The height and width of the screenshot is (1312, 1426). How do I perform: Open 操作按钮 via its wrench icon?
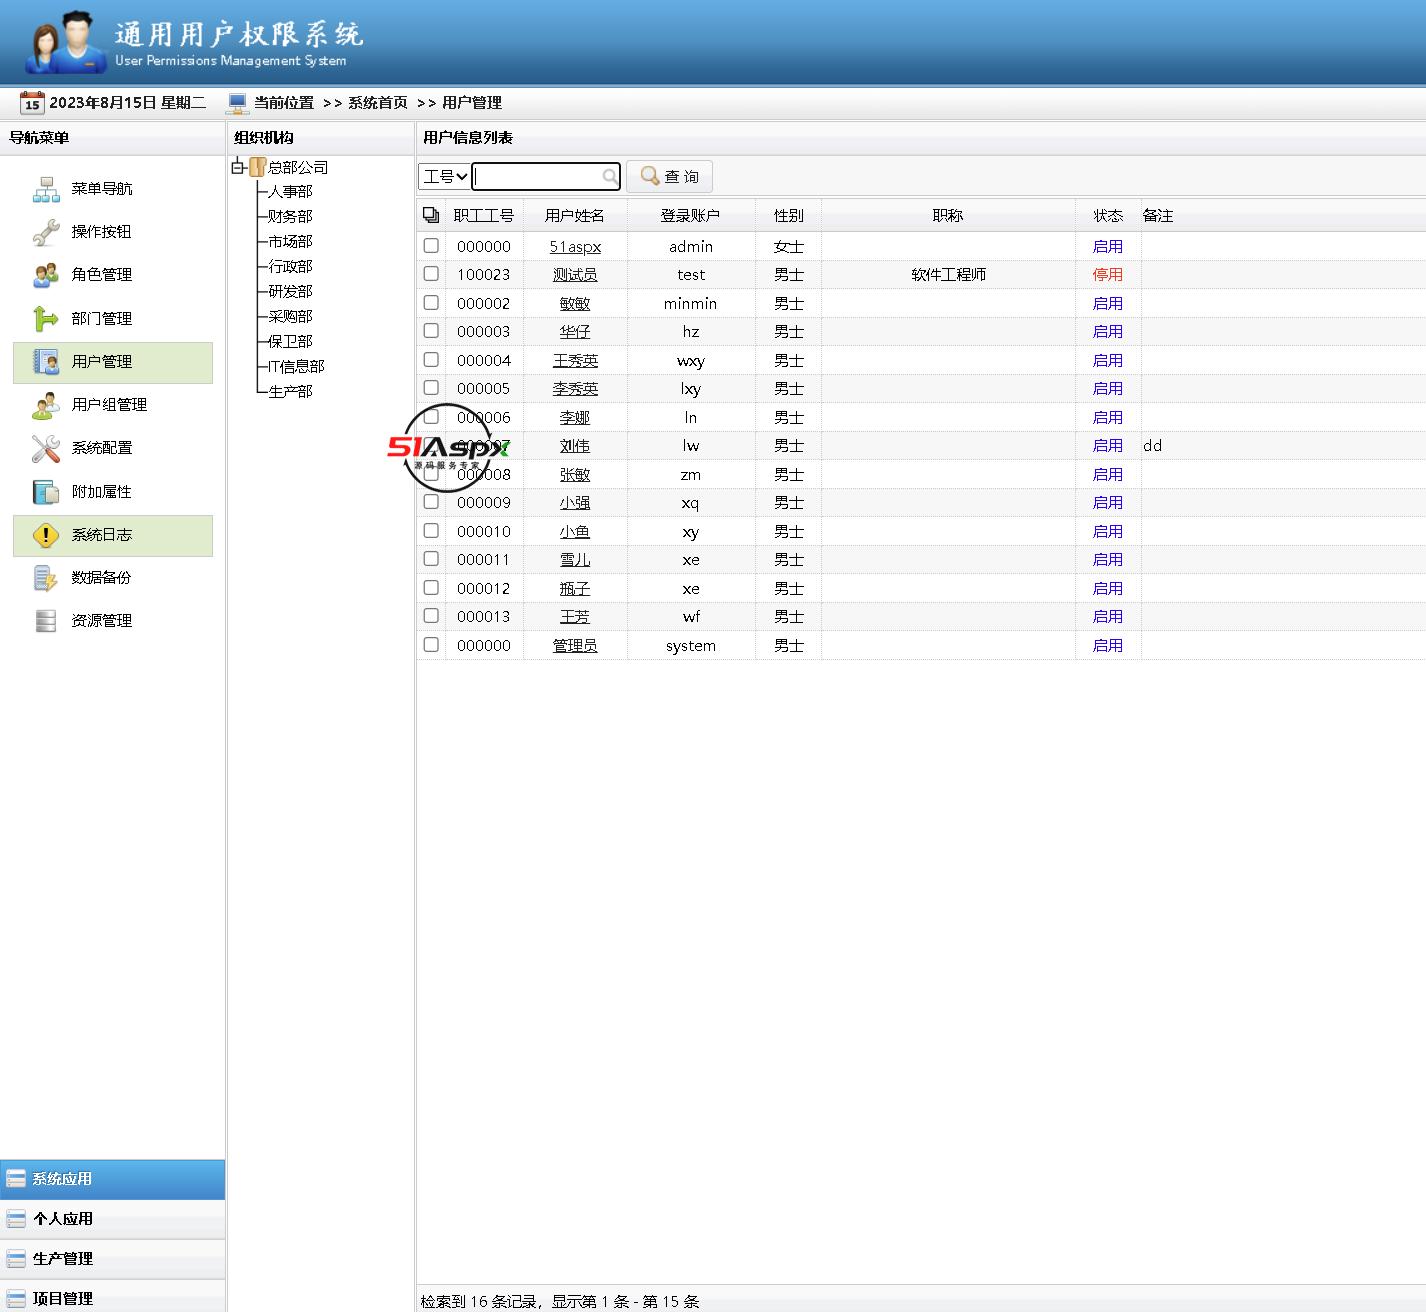(46, 232)
